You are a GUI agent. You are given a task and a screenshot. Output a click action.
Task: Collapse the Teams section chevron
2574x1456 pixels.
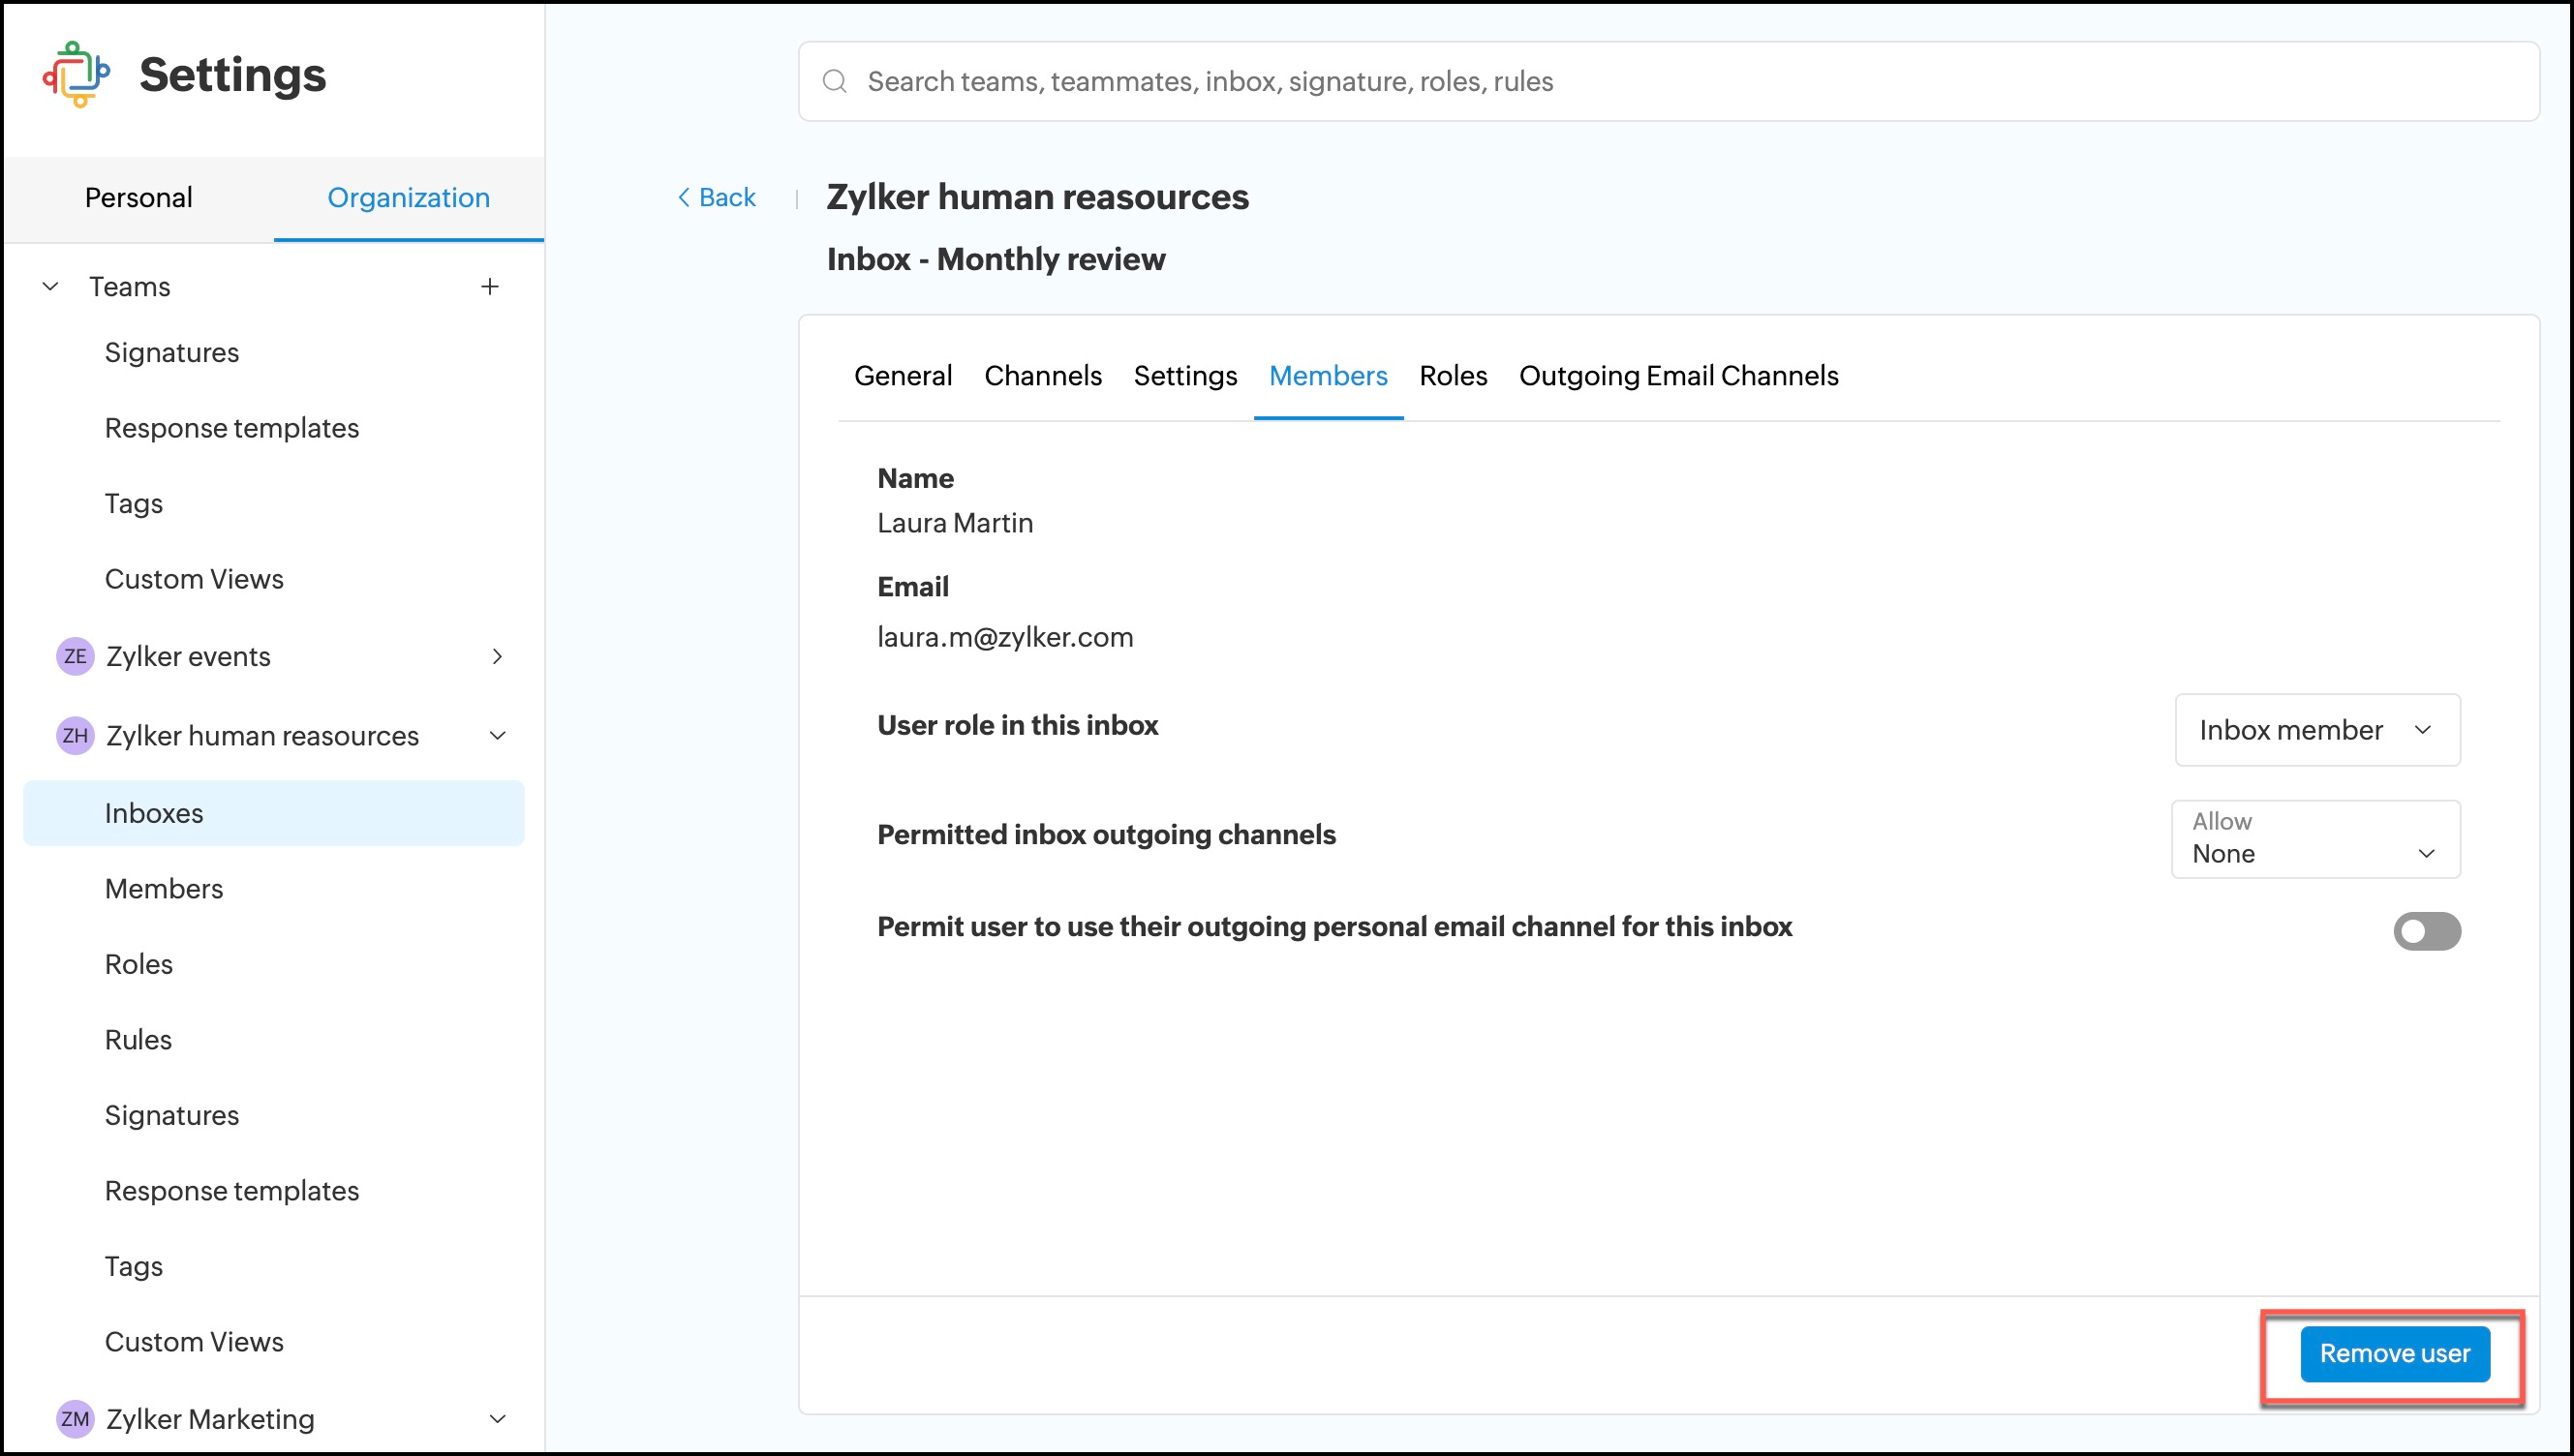tap(50, 287)
